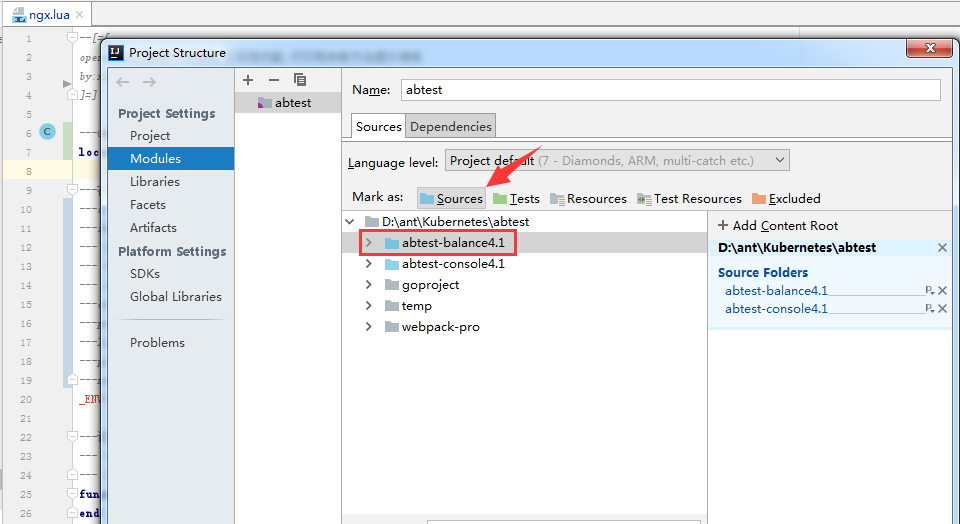Remove abtest-balance4.1 from source folders
960x524 pixels.
[x=942, y=291]
